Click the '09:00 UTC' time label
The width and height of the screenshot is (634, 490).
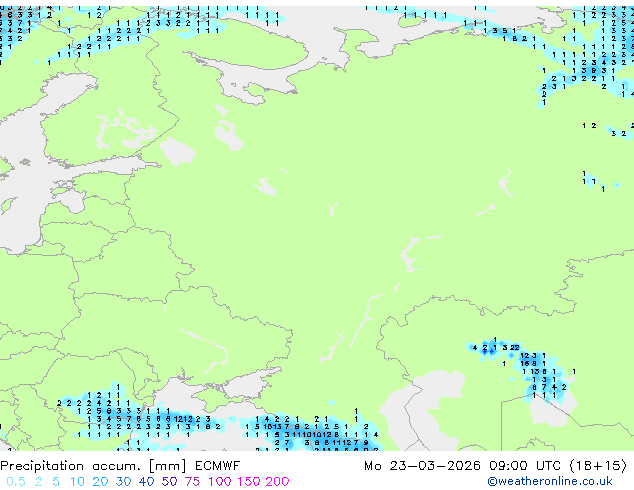[x=525, y=466]
